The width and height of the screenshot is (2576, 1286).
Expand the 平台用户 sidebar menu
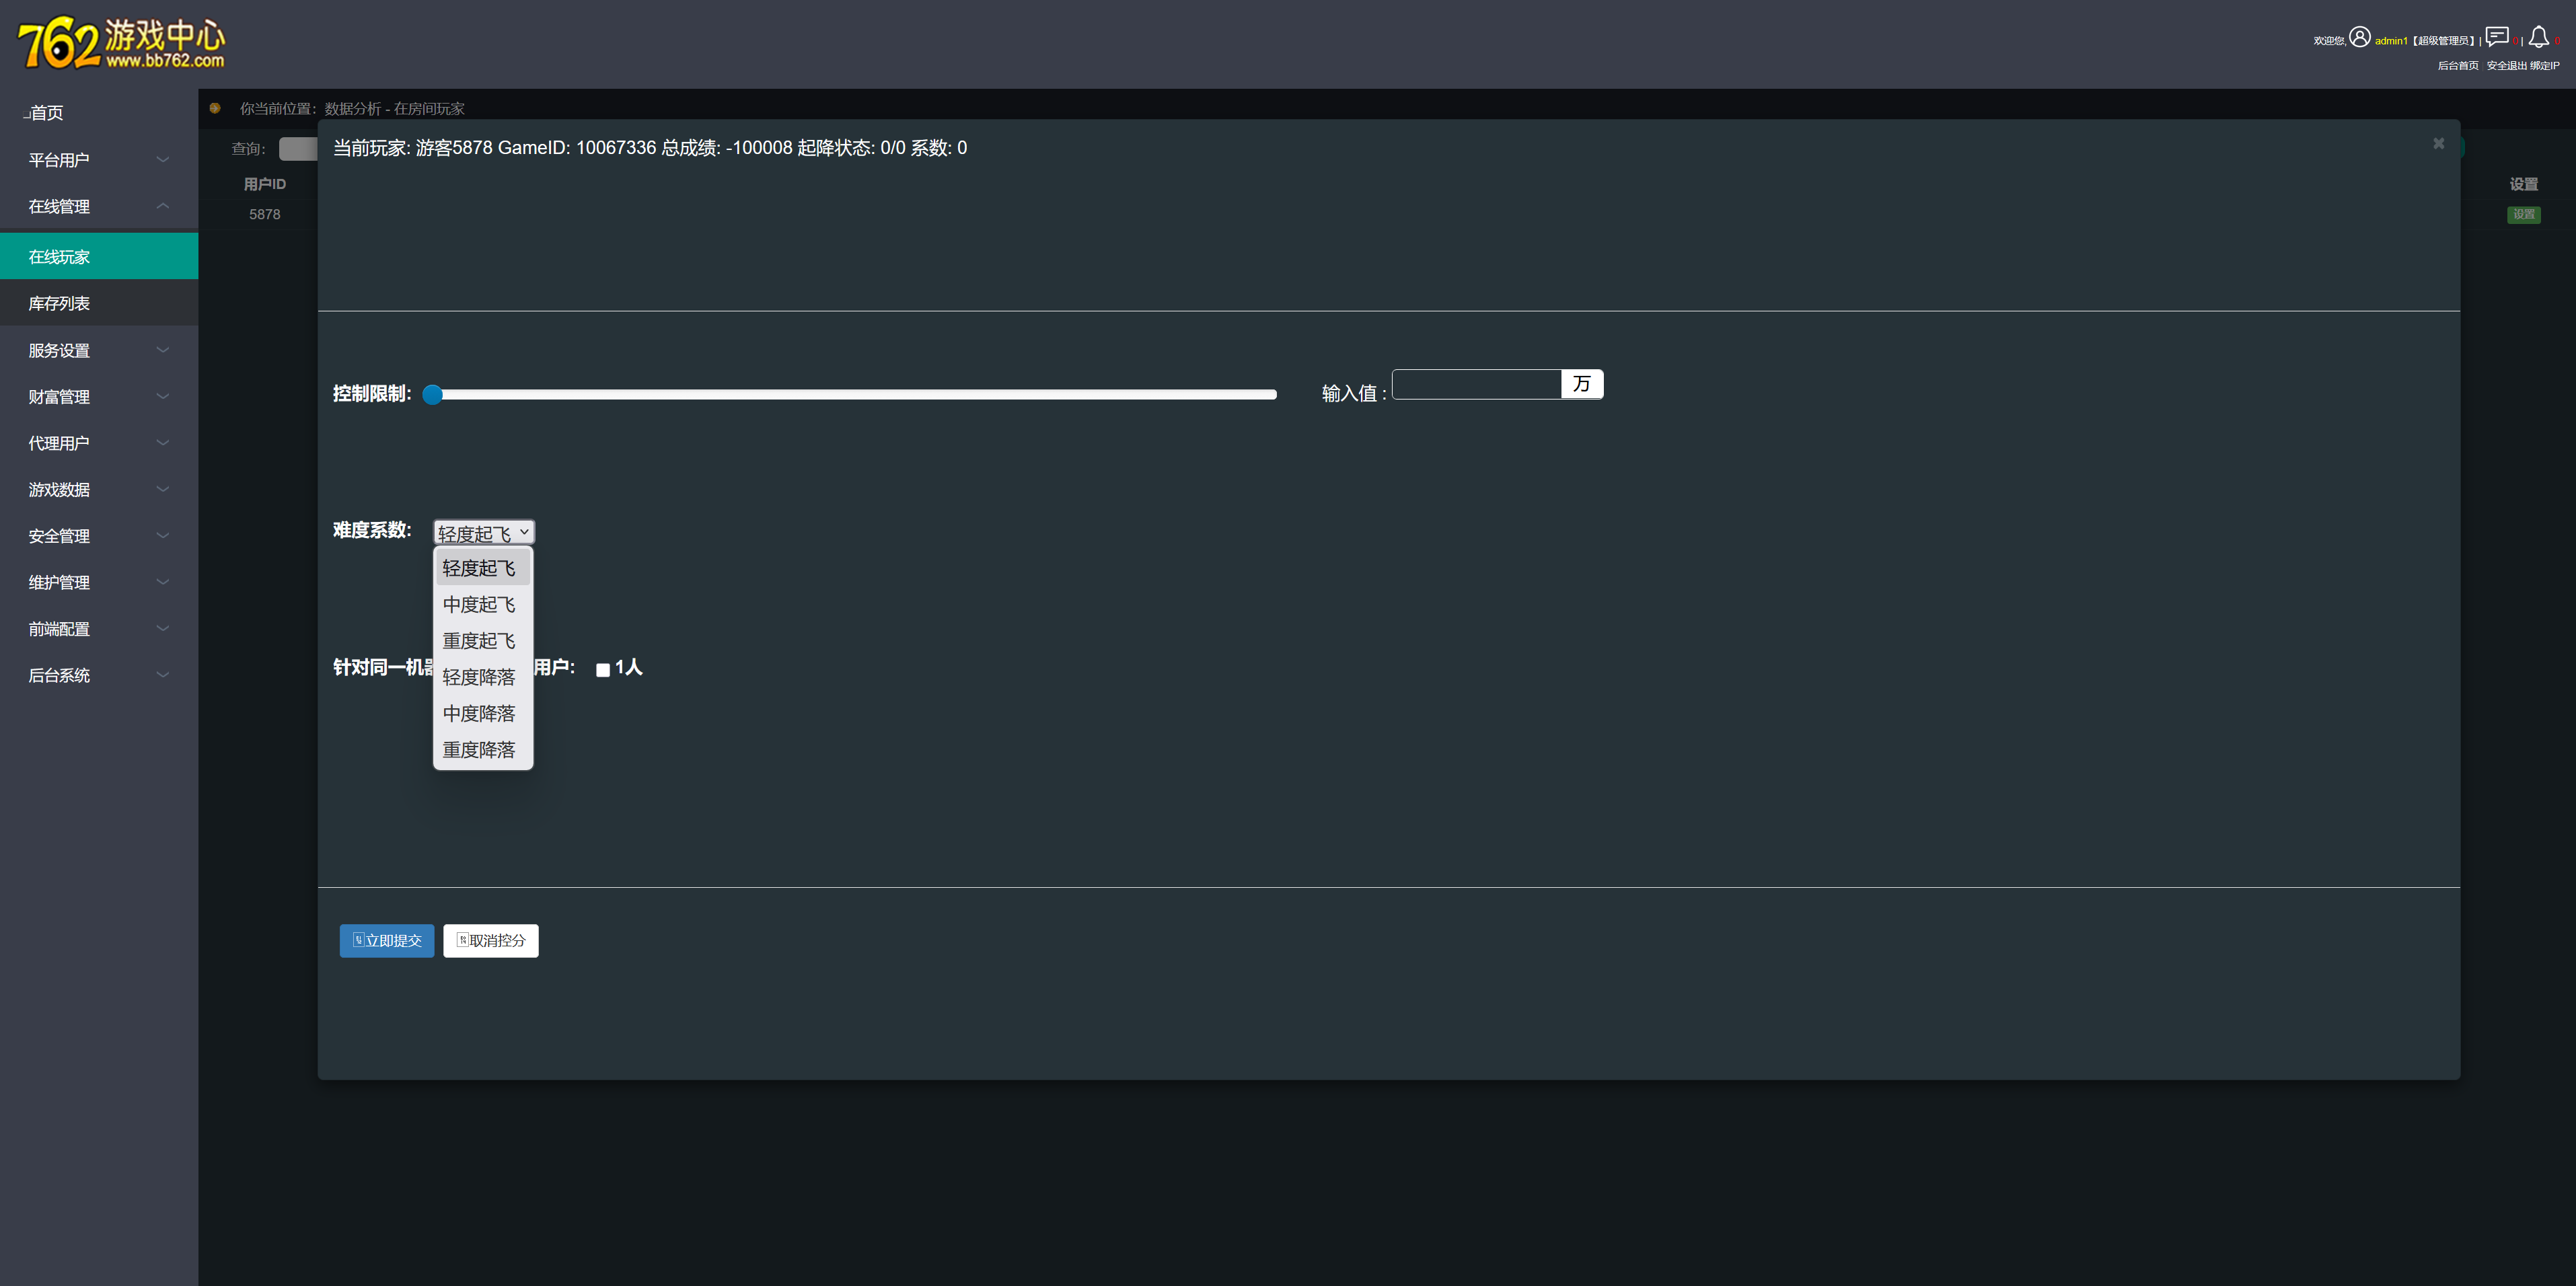click(x=98, y=160)
